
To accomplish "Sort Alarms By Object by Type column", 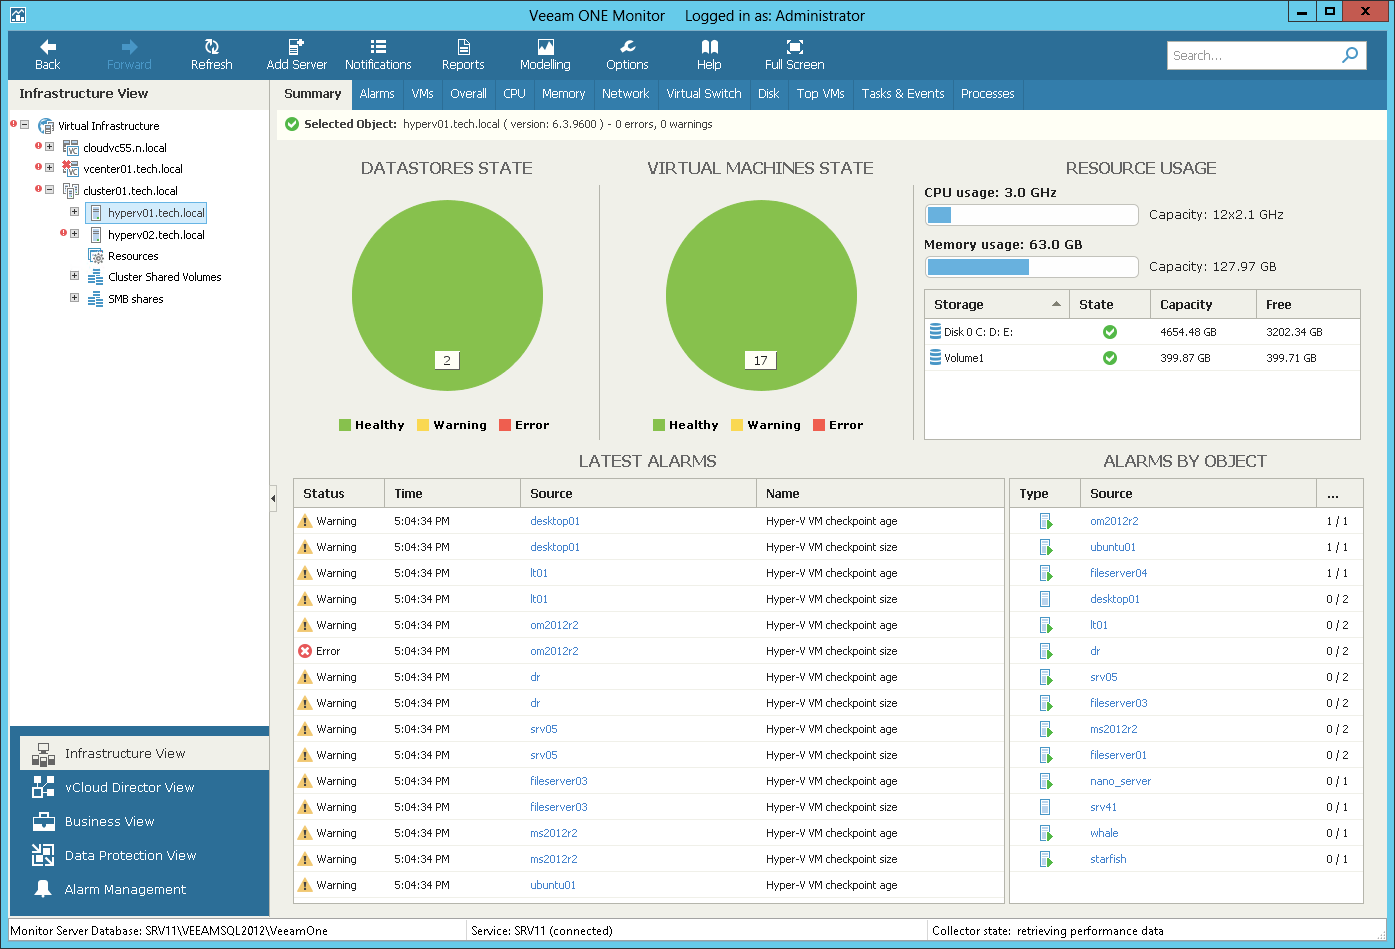I will click(1045, 493).
